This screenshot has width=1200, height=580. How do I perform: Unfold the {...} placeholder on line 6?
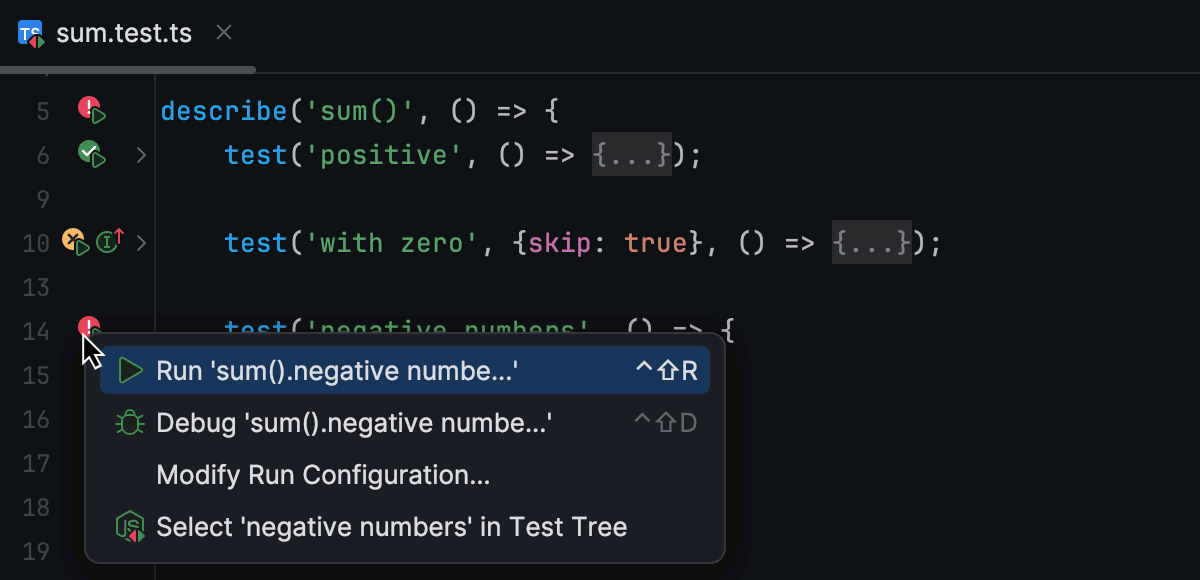coord(632,155)
